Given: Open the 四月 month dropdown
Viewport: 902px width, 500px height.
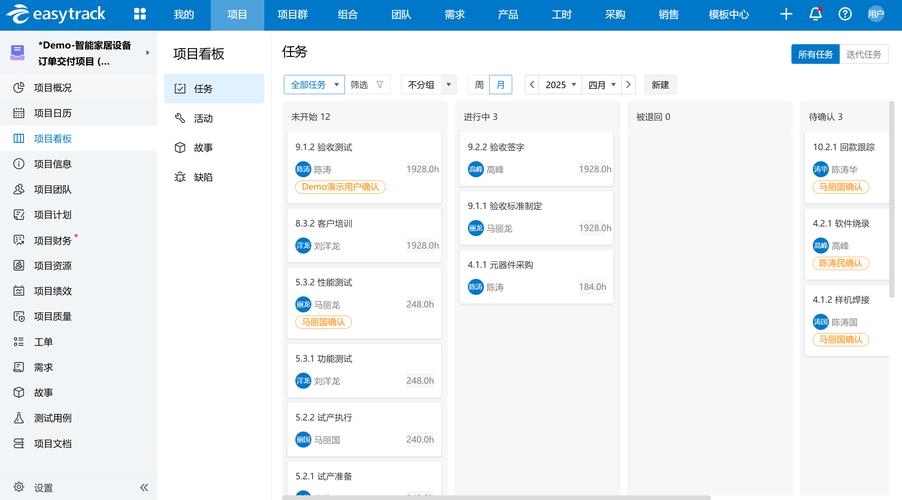Looking at the screenshot, I should pyautogui.click(x=602, y=85).
